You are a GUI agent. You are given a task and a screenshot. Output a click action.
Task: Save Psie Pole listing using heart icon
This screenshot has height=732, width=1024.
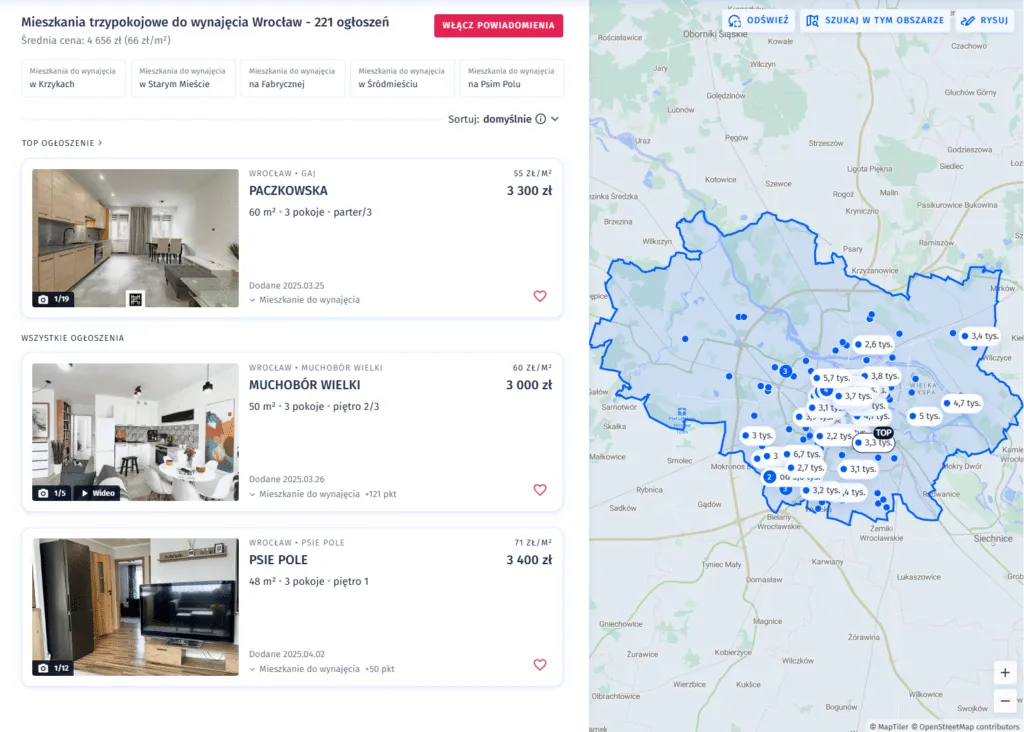pyautogui.click(x=539, y=665)
